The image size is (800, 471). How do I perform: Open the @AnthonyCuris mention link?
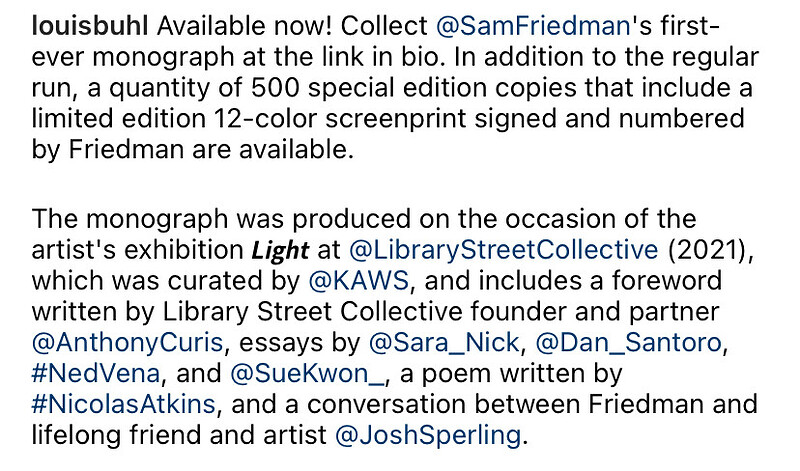coord(128,342)
